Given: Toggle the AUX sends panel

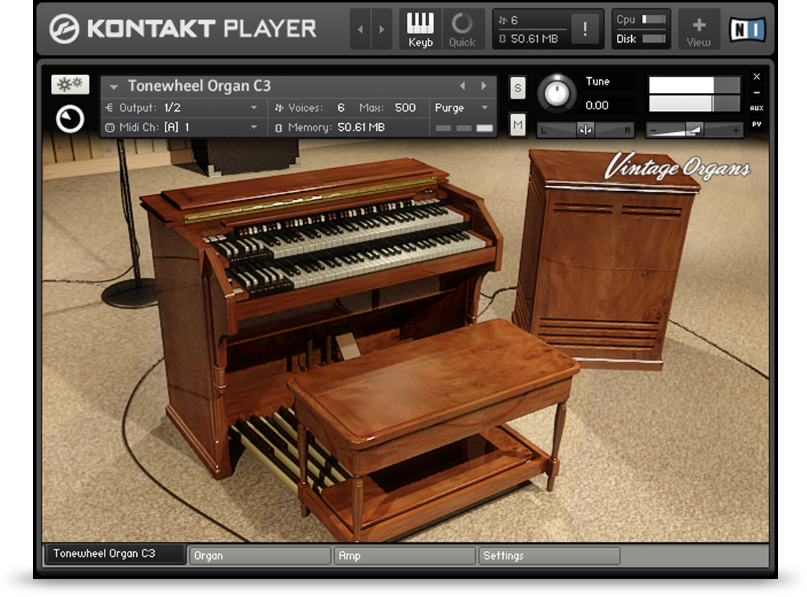Looking at the screenshot, I should click(x=757, y=108).
